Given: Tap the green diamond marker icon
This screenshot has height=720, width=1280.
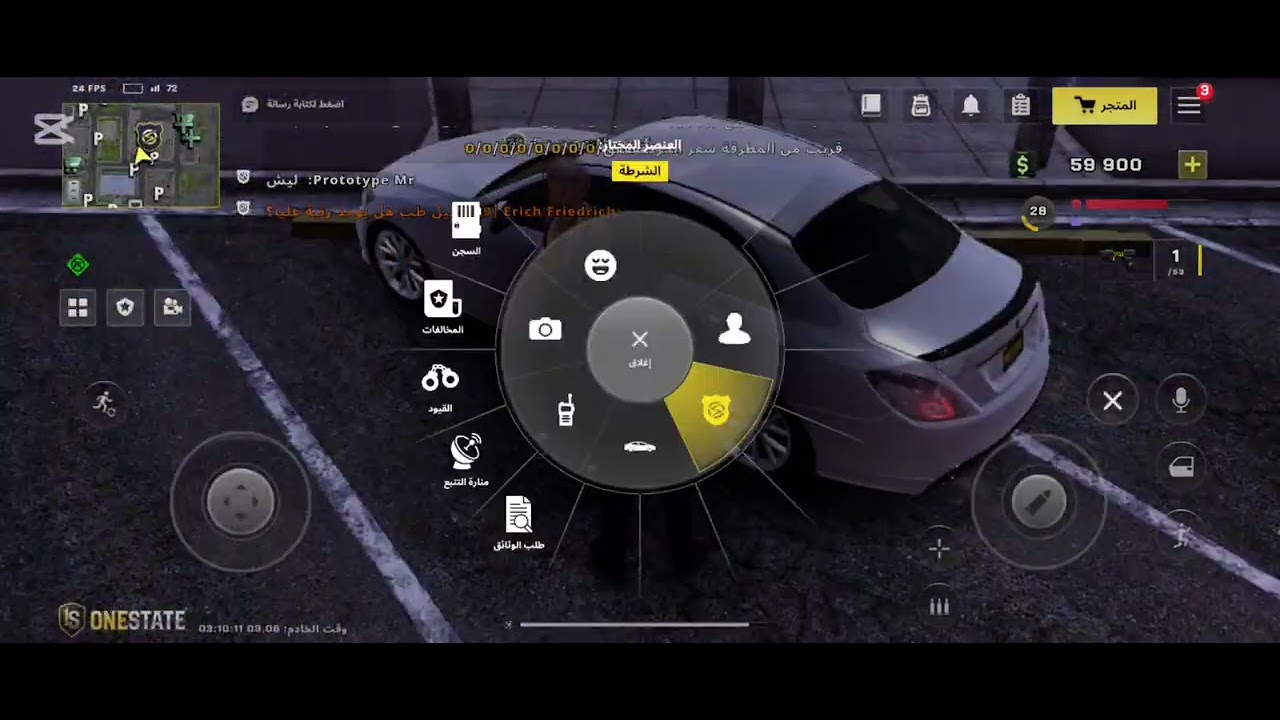Looking at the screenshot, I should pyautogui.click(x=78, y=265).
